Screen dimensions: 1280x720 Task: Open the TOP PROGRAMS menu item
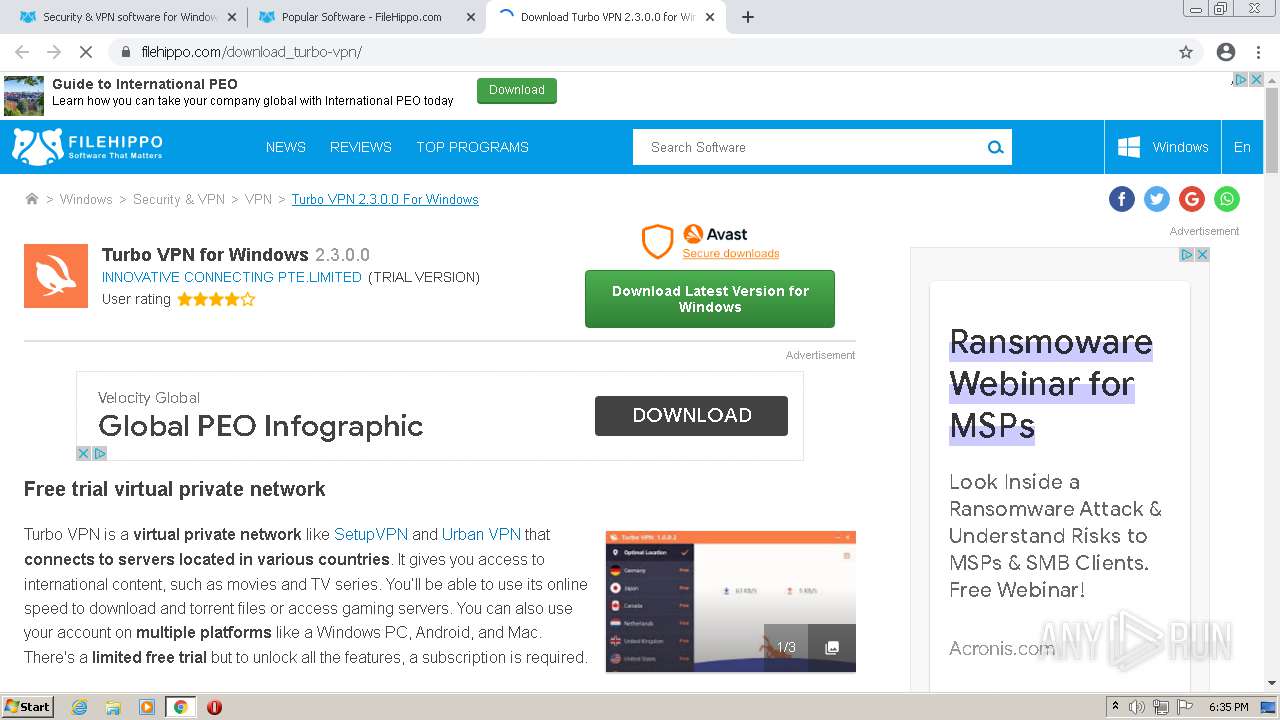472,147
